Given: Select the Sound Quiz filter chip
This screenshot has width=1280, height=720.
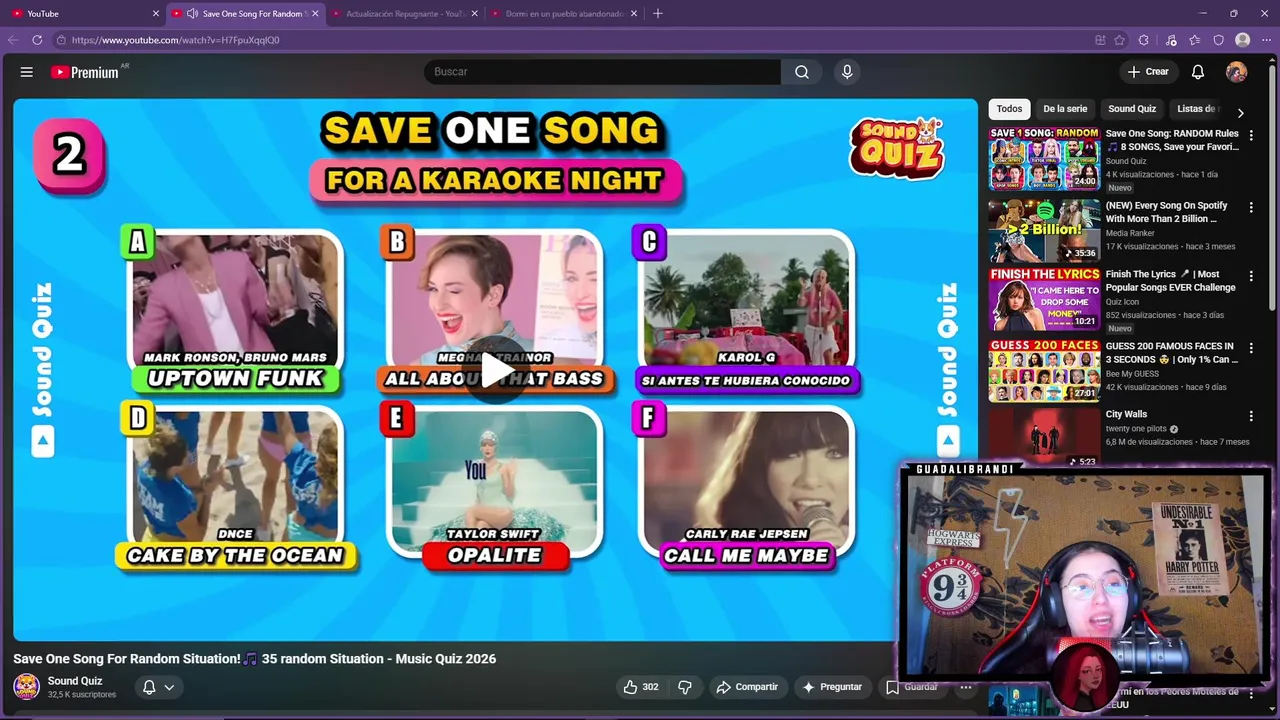Looking at the screenshot, I should [x=1132, y=109].
